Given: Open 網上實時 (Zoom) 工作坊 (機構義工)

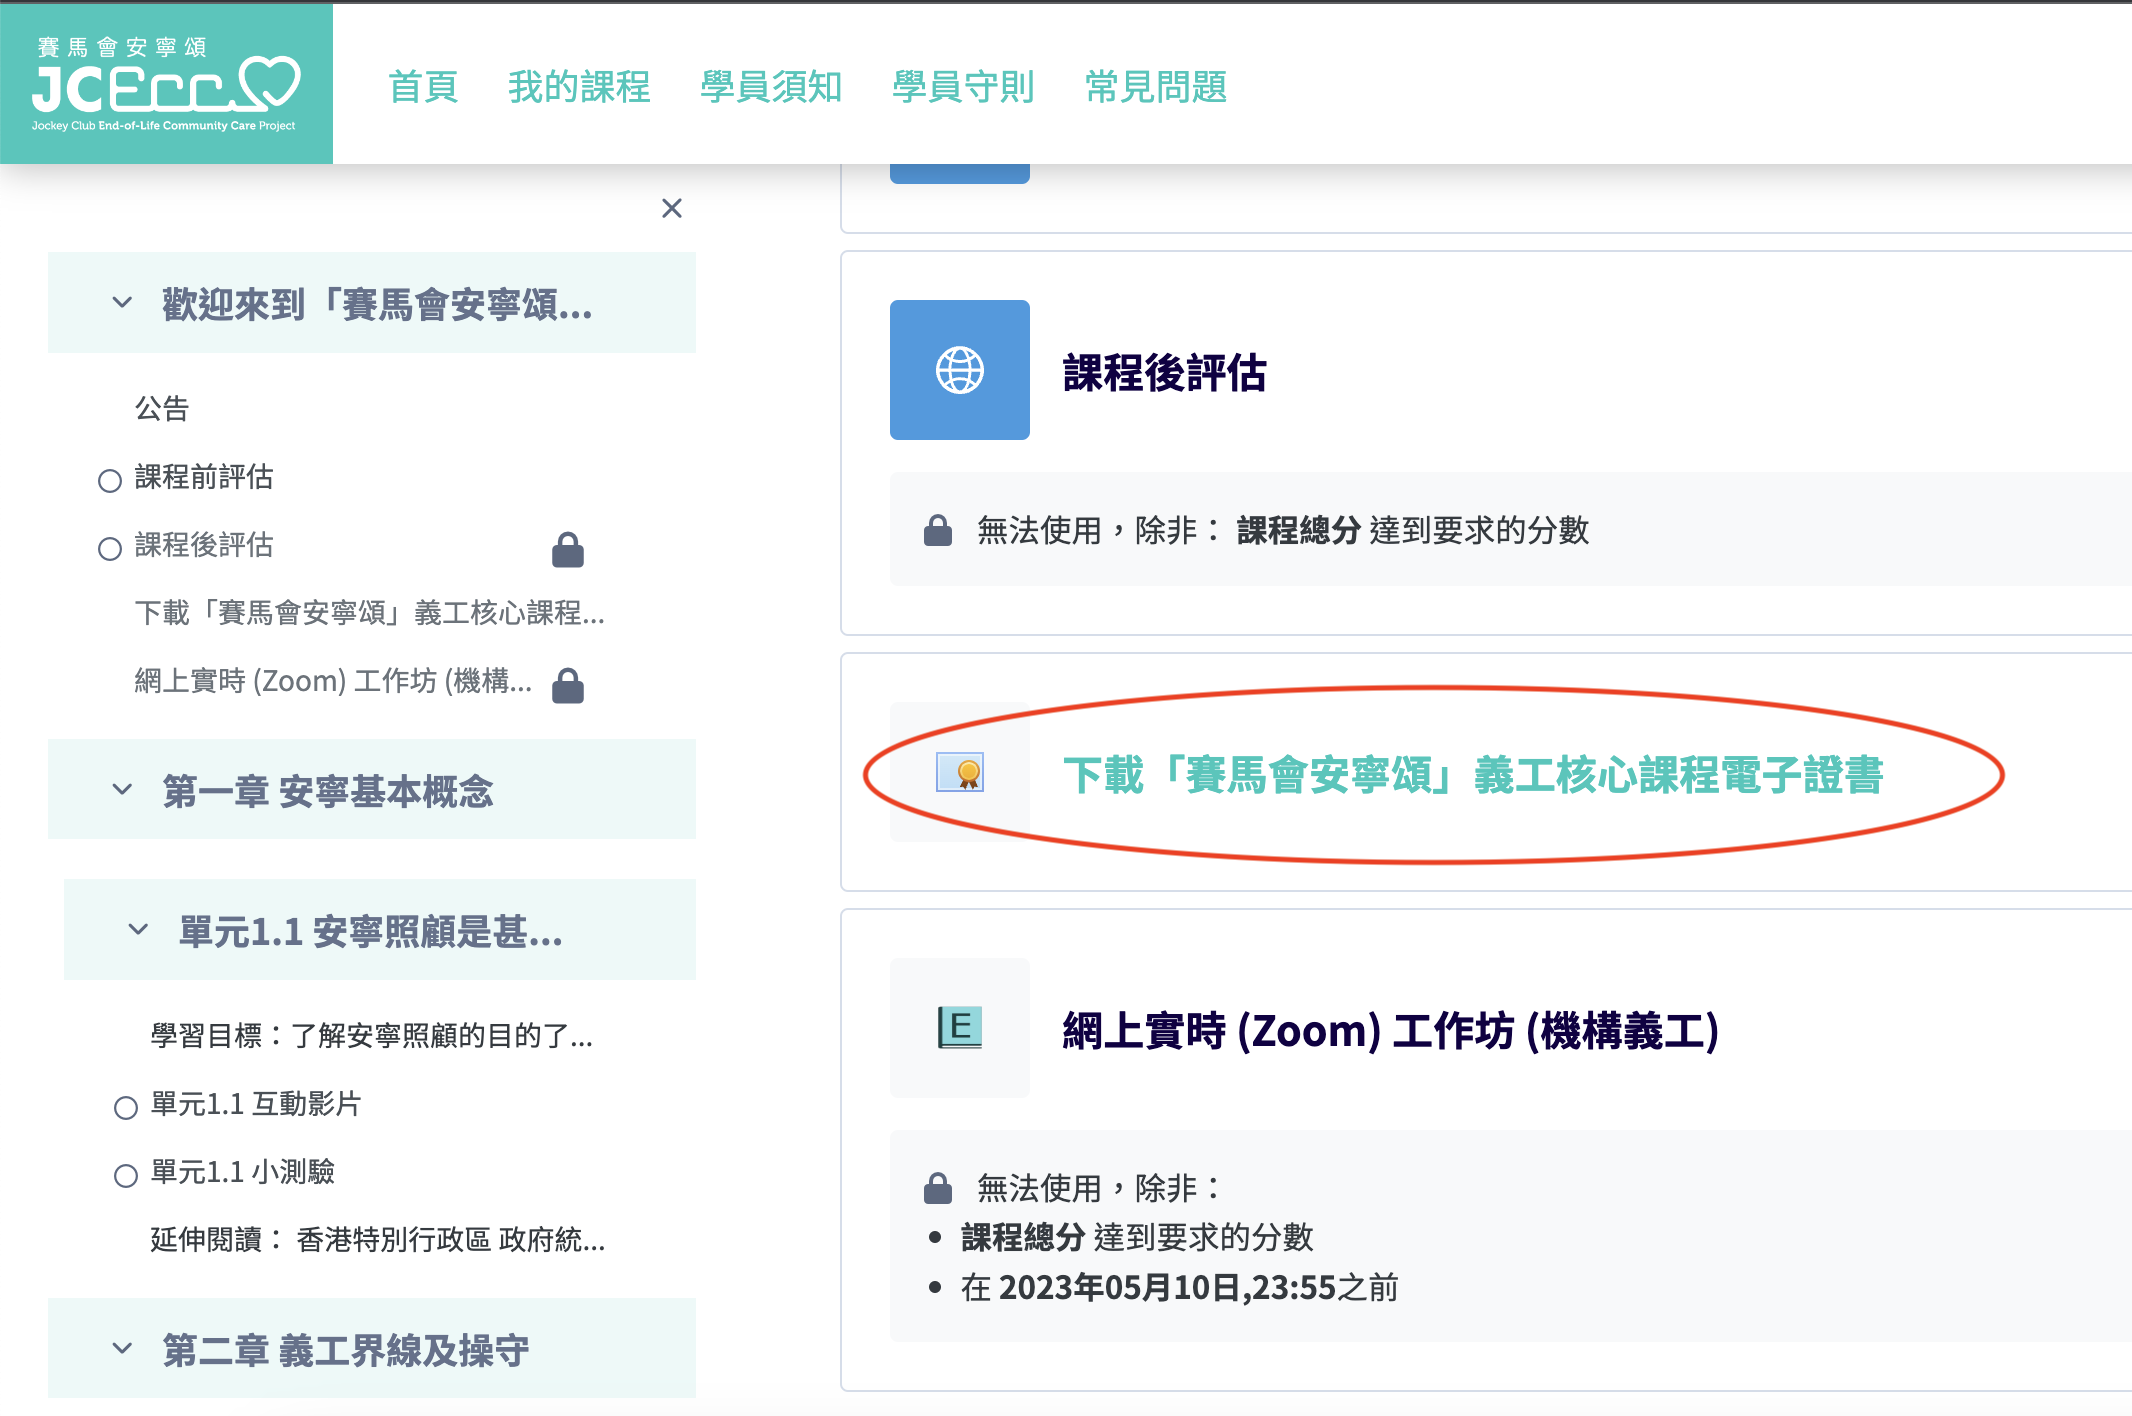Looking at the screenshot, I should click(x=1388, y=1030).
